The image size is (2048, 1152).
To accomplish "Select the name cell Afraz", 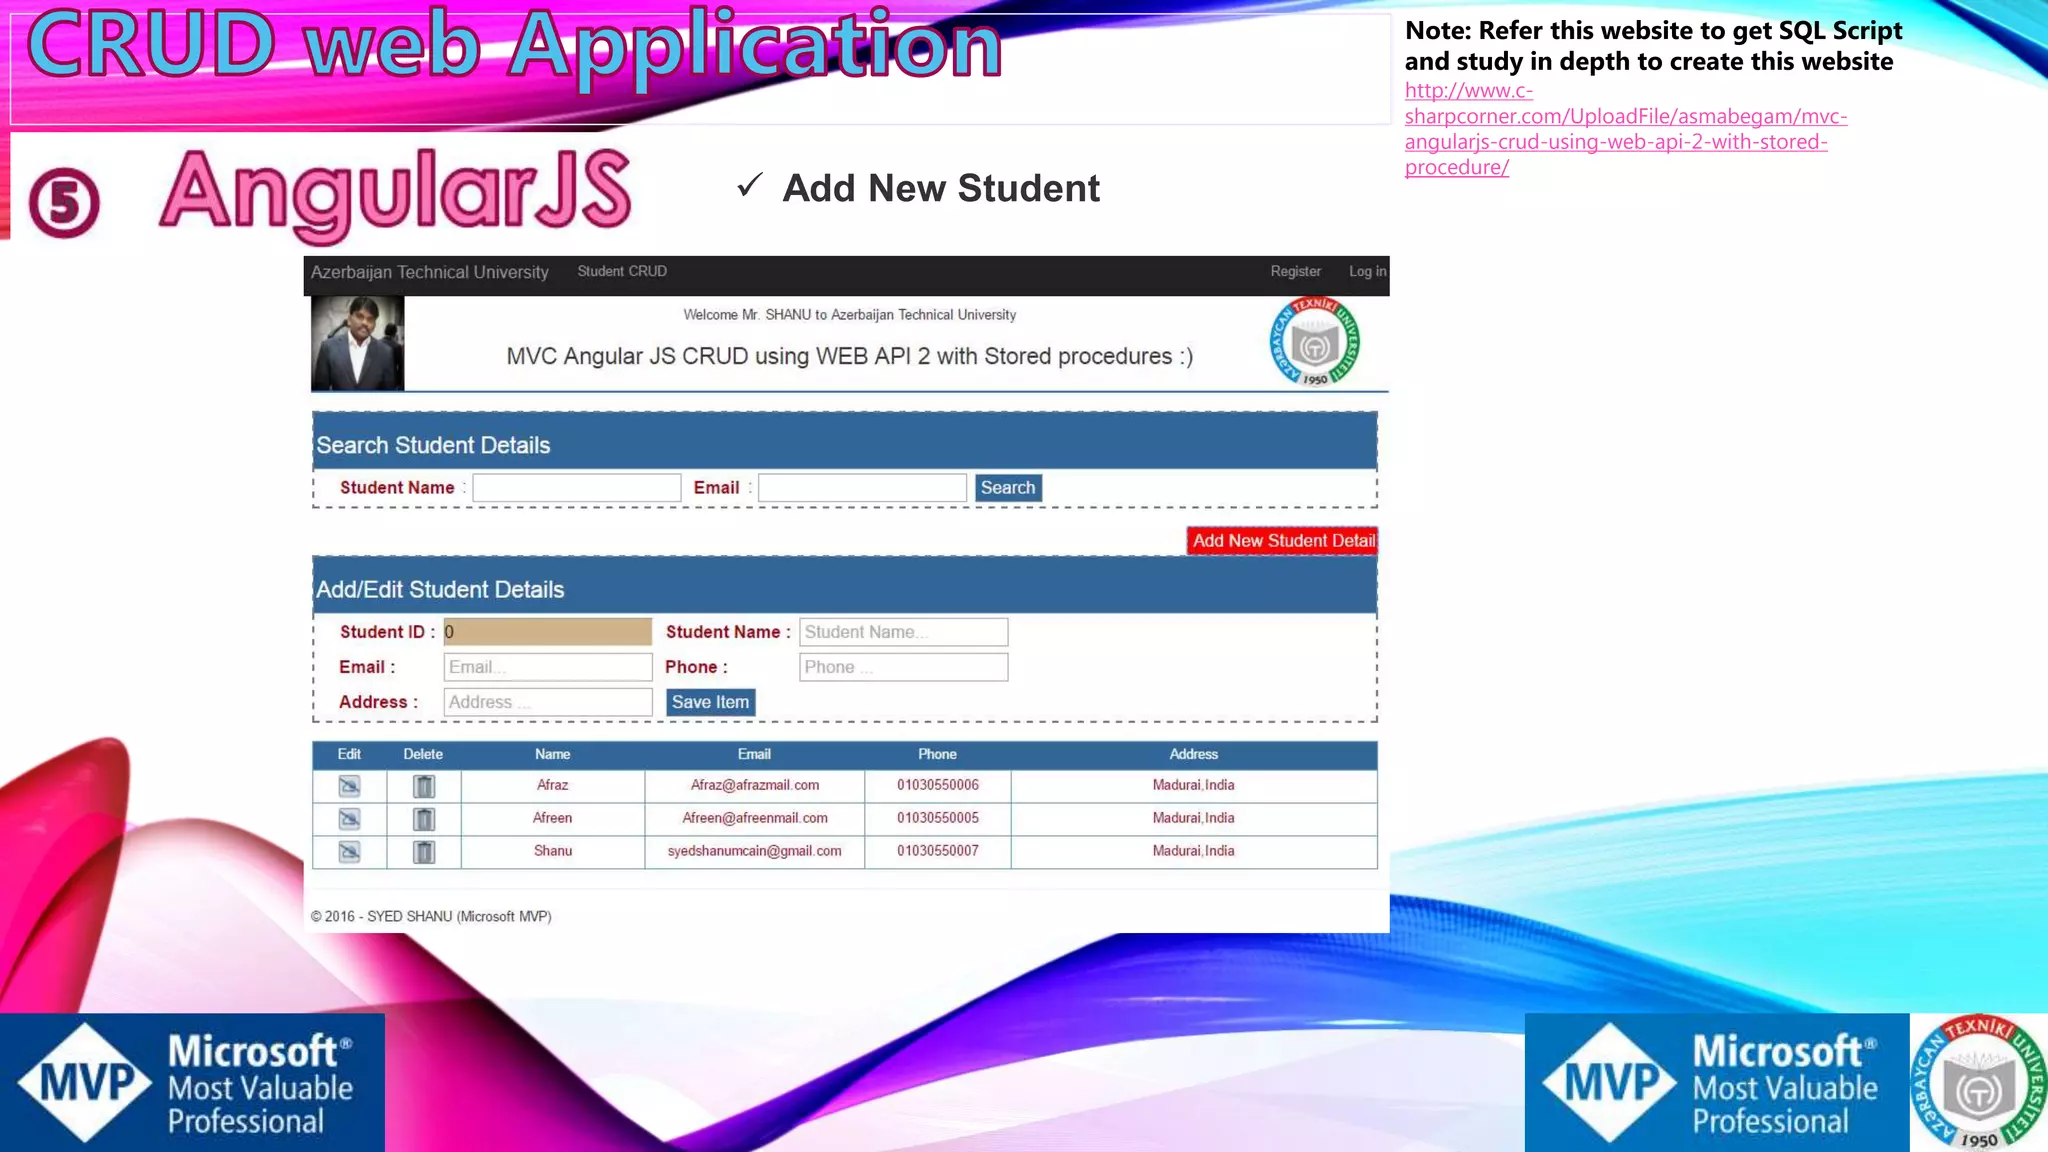I will point(552,785).
